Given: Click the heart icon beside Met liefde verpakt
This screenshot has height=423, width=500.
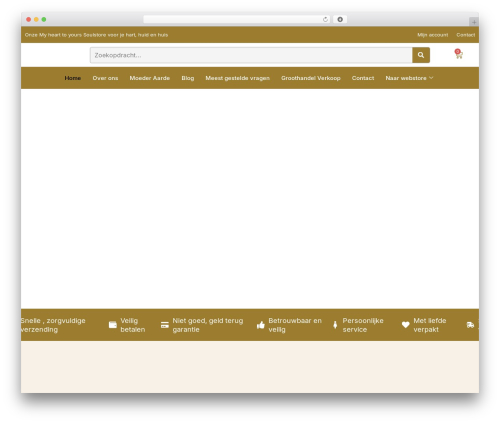Looking at the screenshot, I should 405,325.
